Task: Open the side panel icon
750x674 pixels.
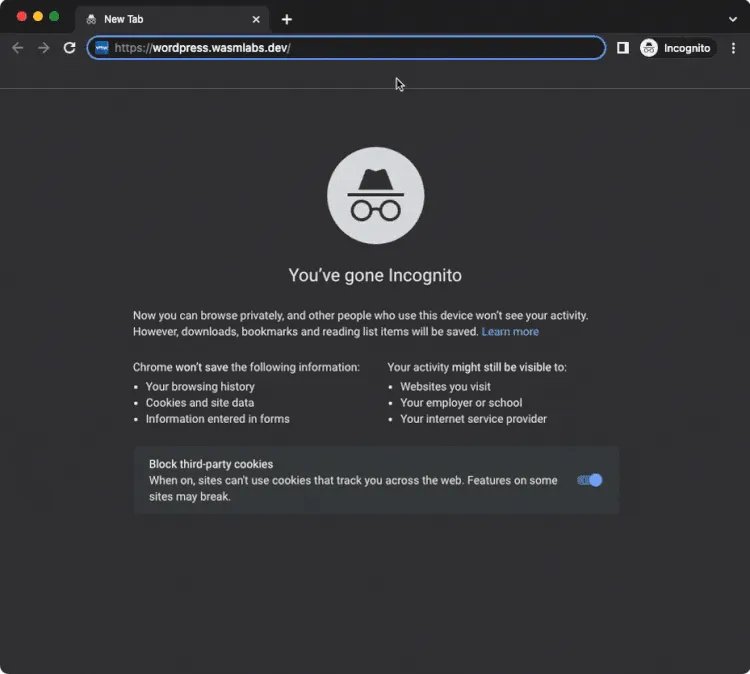Action: [623, 48]
